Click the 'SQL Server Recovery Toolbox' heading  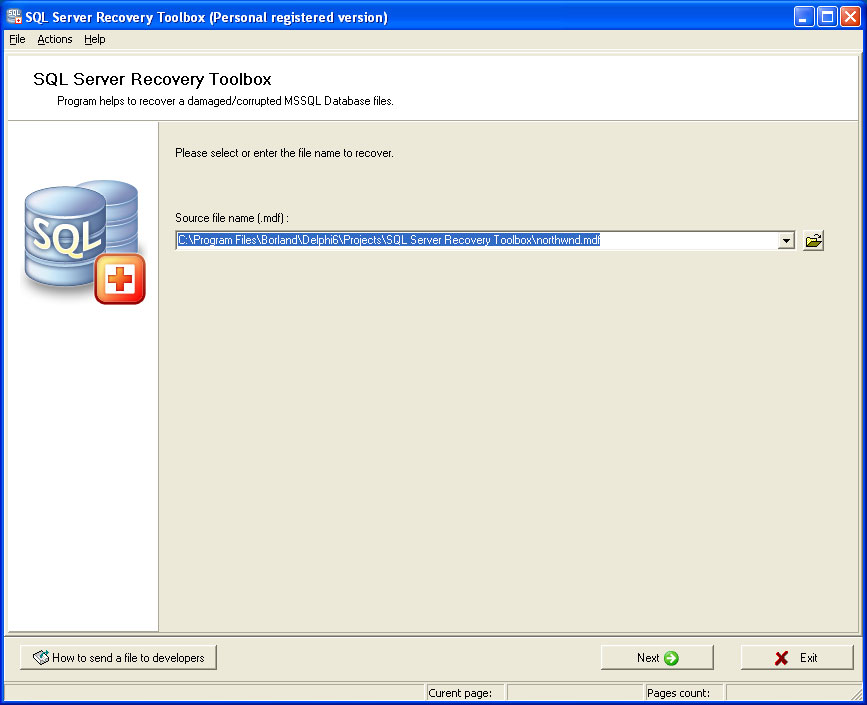pos(152,79)
